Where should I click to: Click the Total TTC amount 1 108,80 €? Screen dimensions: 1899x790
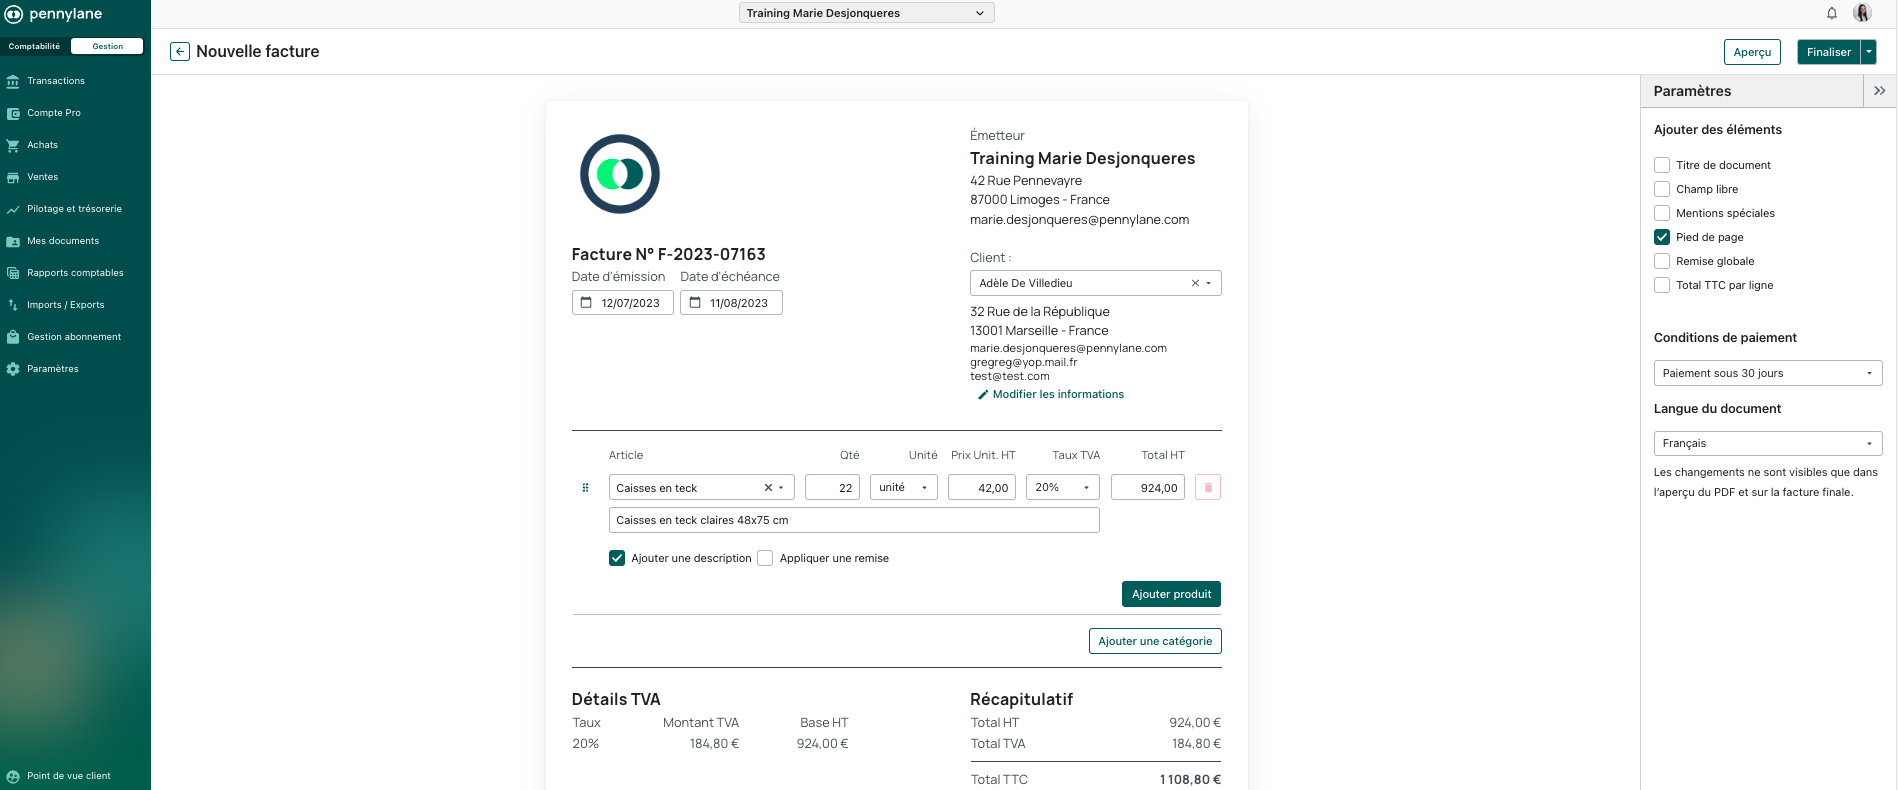pos(1190,780)
